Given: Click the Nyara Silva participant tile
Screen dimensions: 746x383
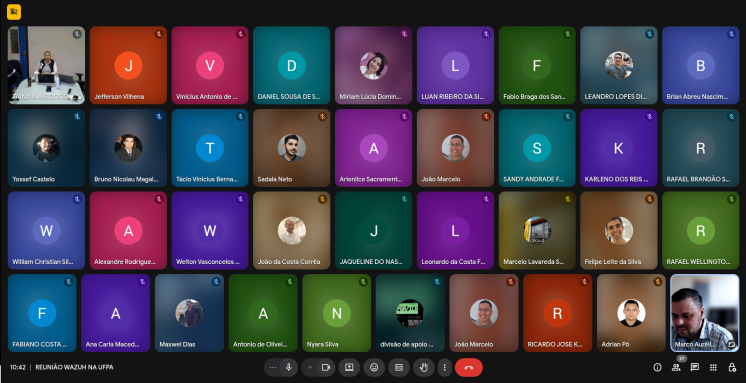Looking at the screenshot, I should pos(336,313).
